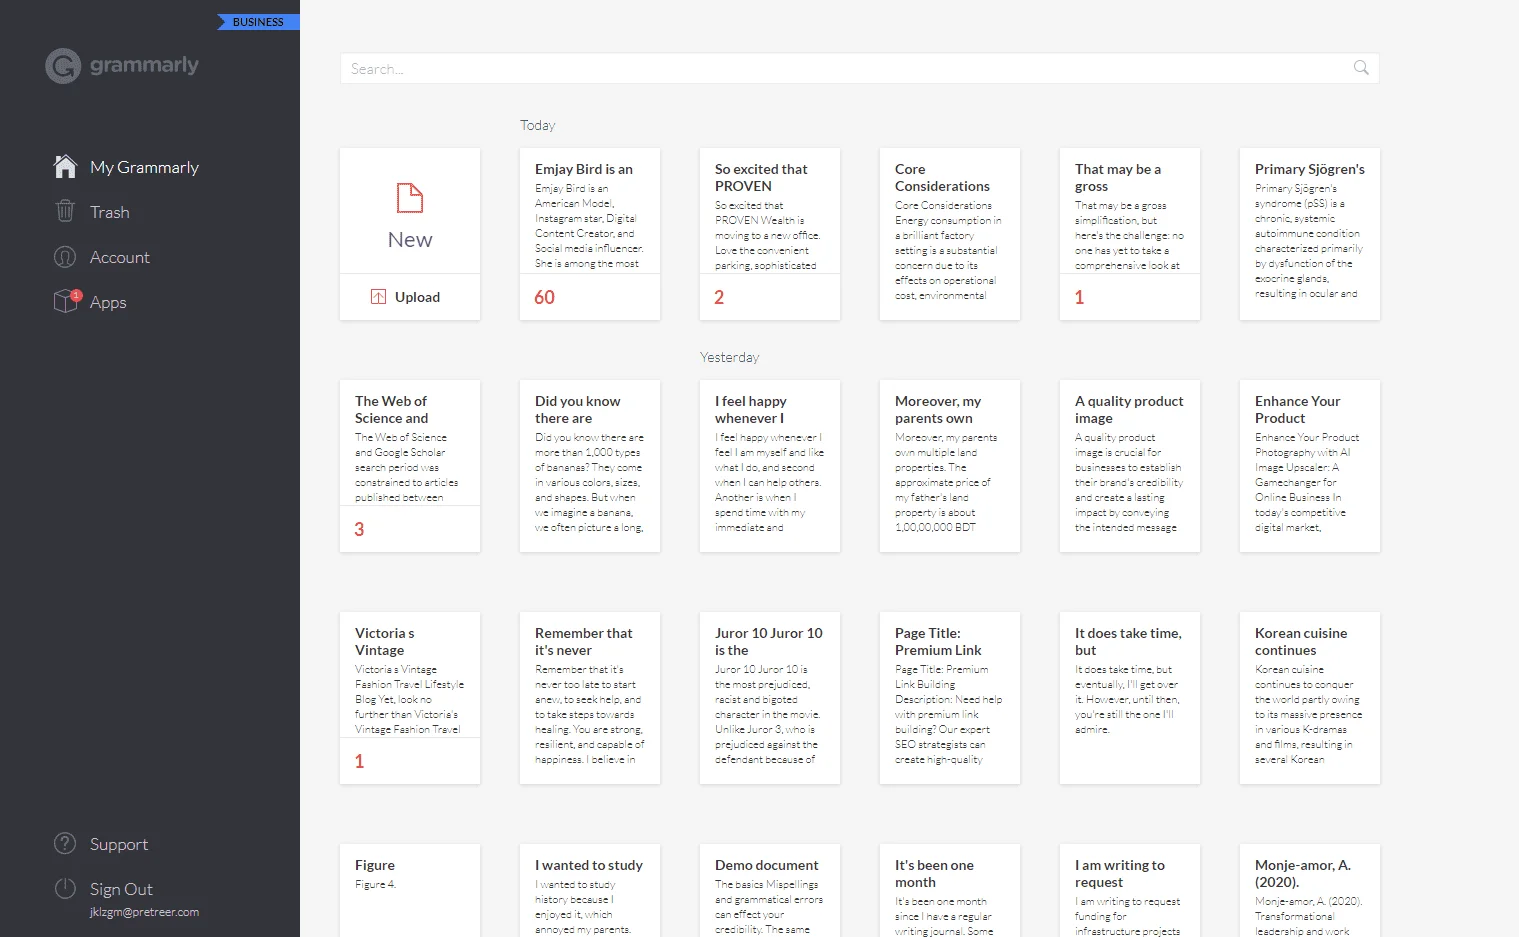Image resolution: width=1519 pixels, height=937 pixels.
Task: Click the Account profile icon
Action: coord(65,257)
